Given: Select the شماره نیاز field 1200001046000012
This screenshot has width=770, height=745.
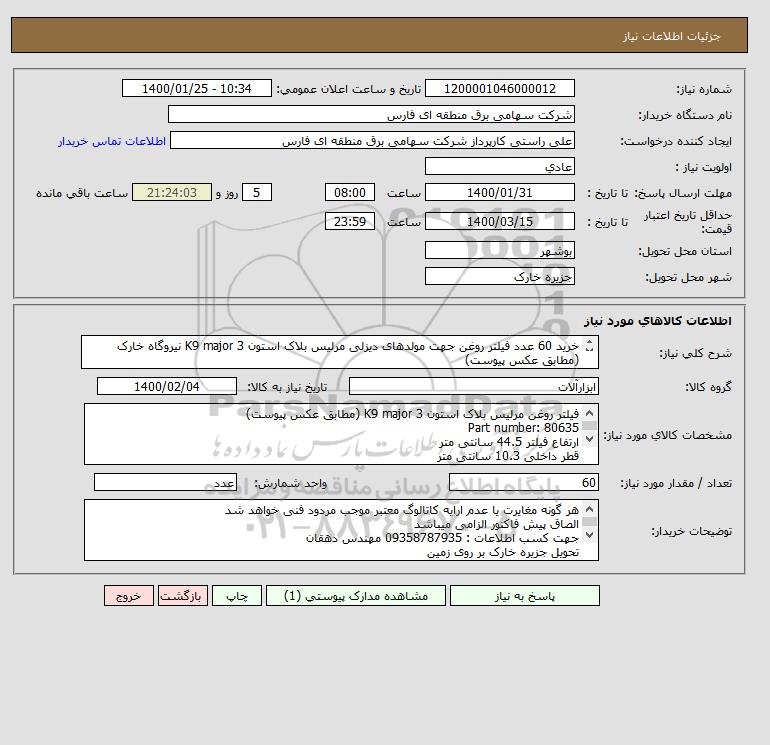Looking at the screenshot, I should click(x=499, y=88).
